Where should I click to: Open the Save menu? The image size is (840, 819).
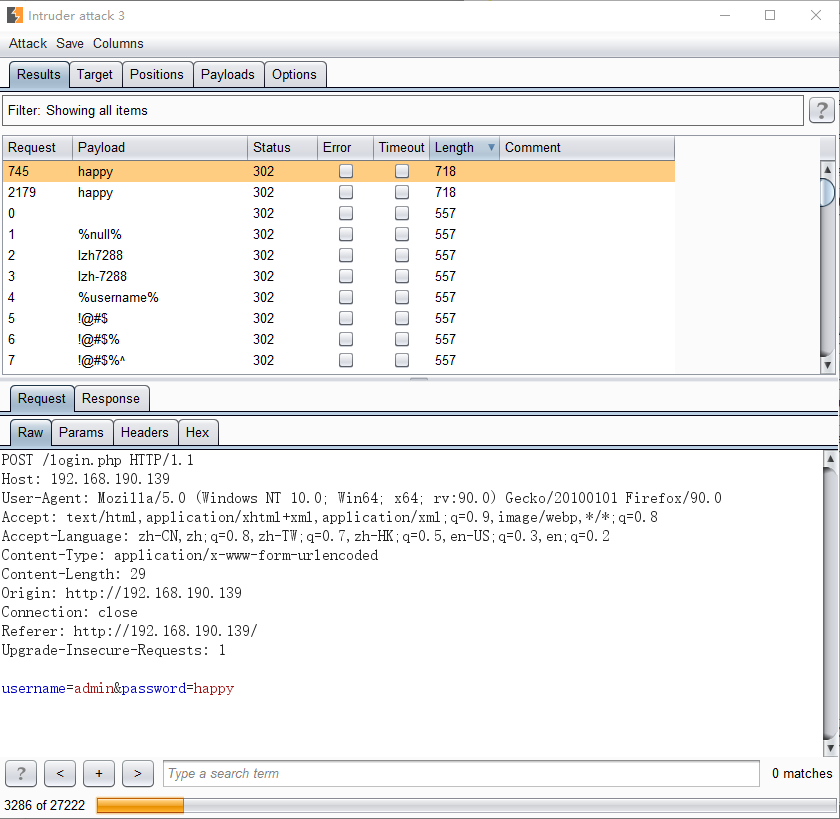[70, 43]
